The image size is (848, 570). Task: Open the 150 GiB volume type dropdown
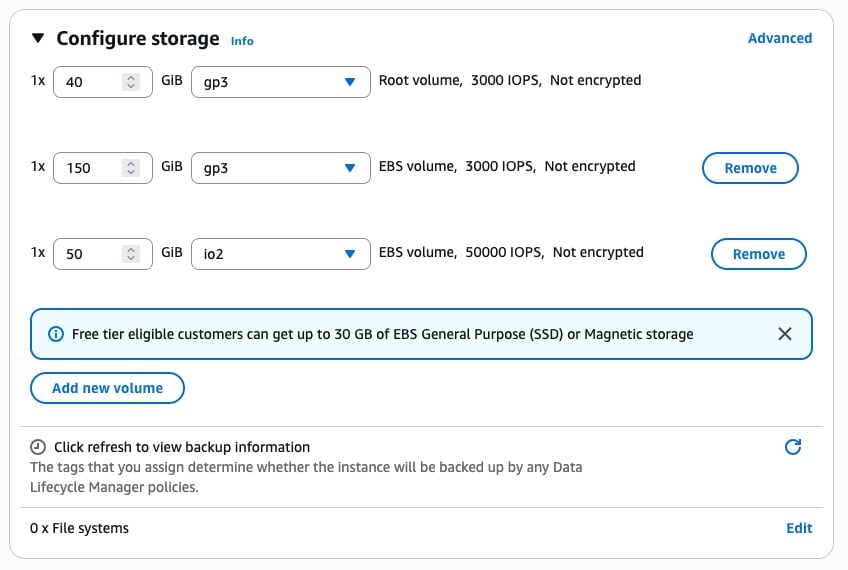pos(280,168)
